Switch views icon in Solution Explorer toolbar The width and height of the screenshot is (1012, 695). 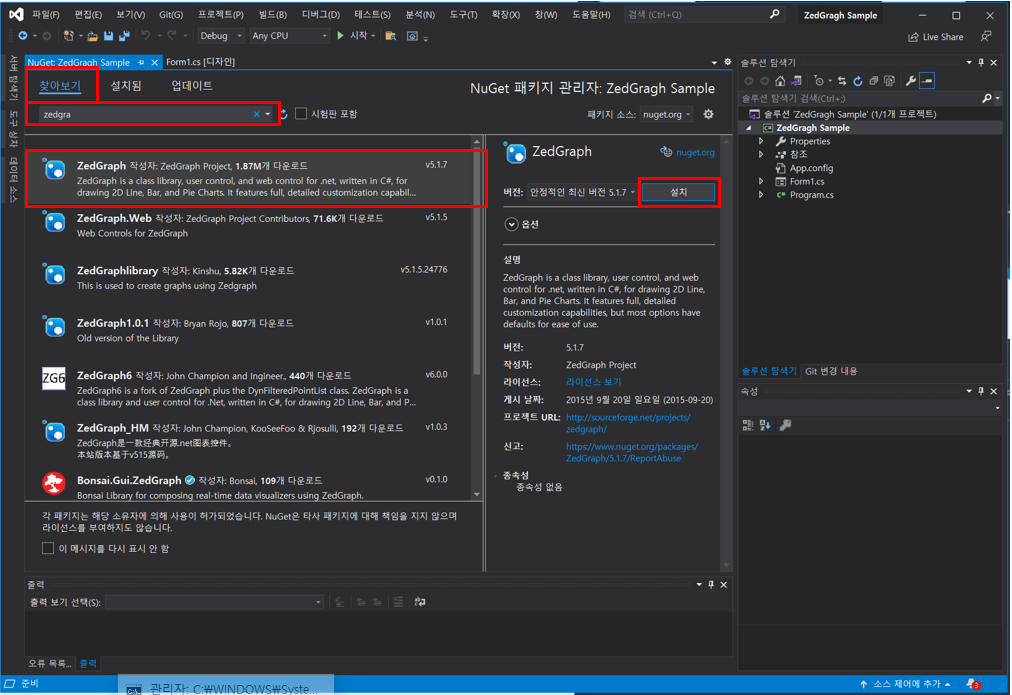[796, 81]
